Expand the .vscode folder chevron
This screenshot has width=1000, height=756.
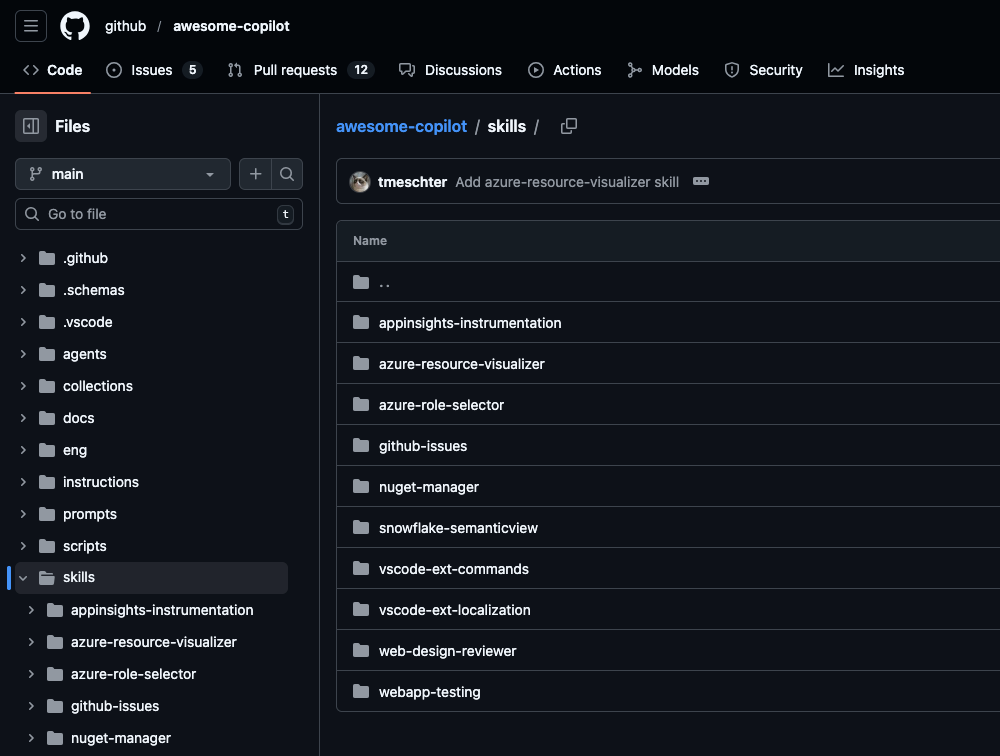click(x=23, y=322)
